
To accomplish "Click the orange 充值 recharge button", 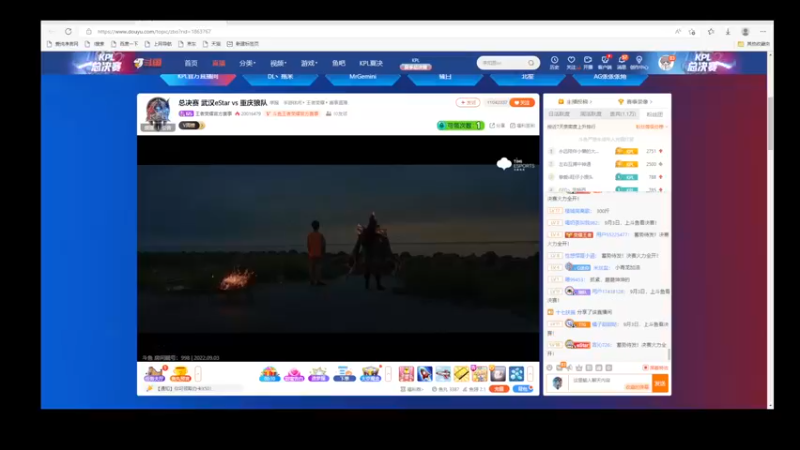I will point(499,389).
